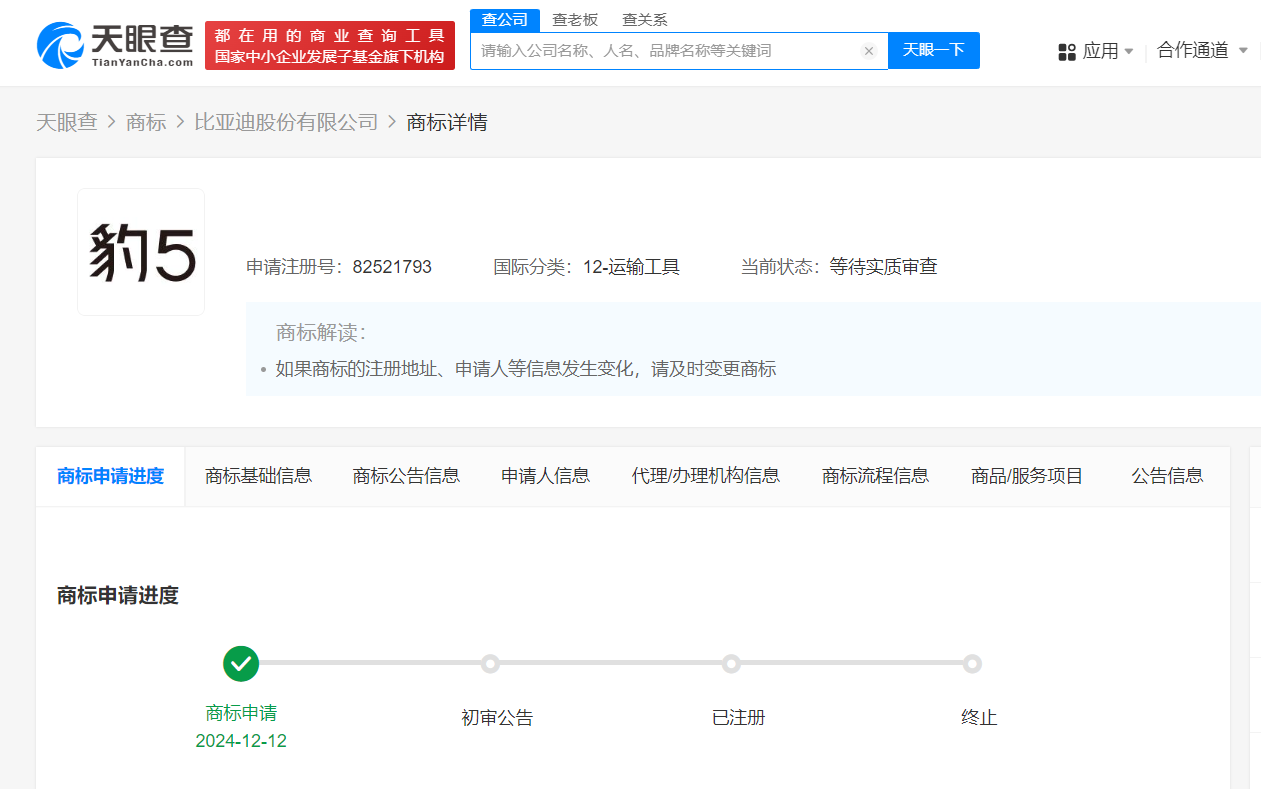Clear the search box with the X icon

point(868,51)
